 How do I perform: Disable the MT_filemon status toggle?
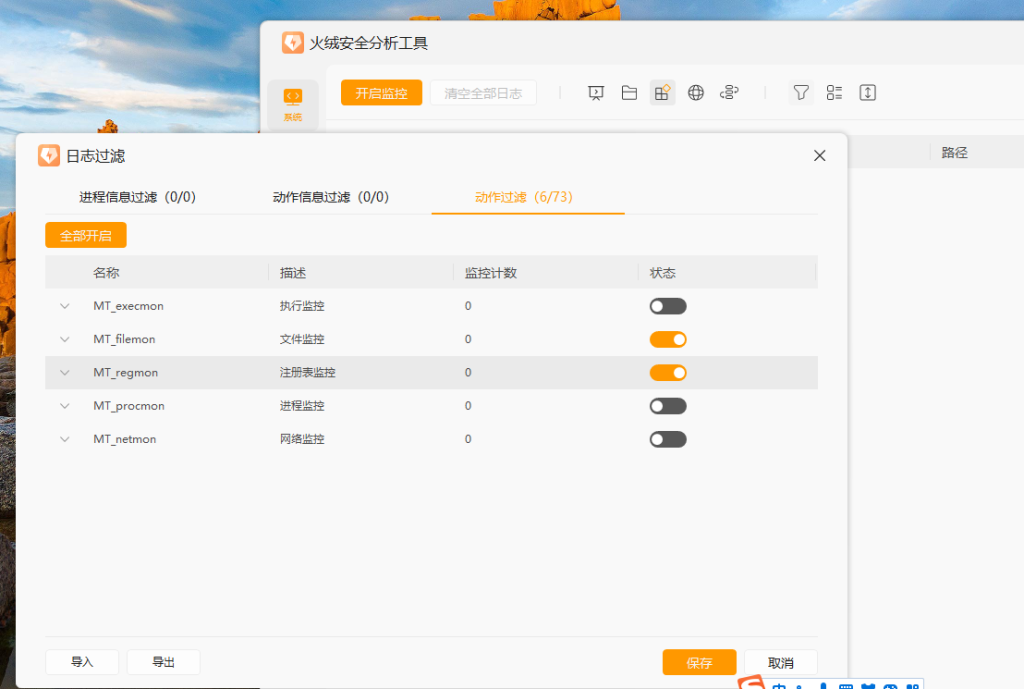667,340
